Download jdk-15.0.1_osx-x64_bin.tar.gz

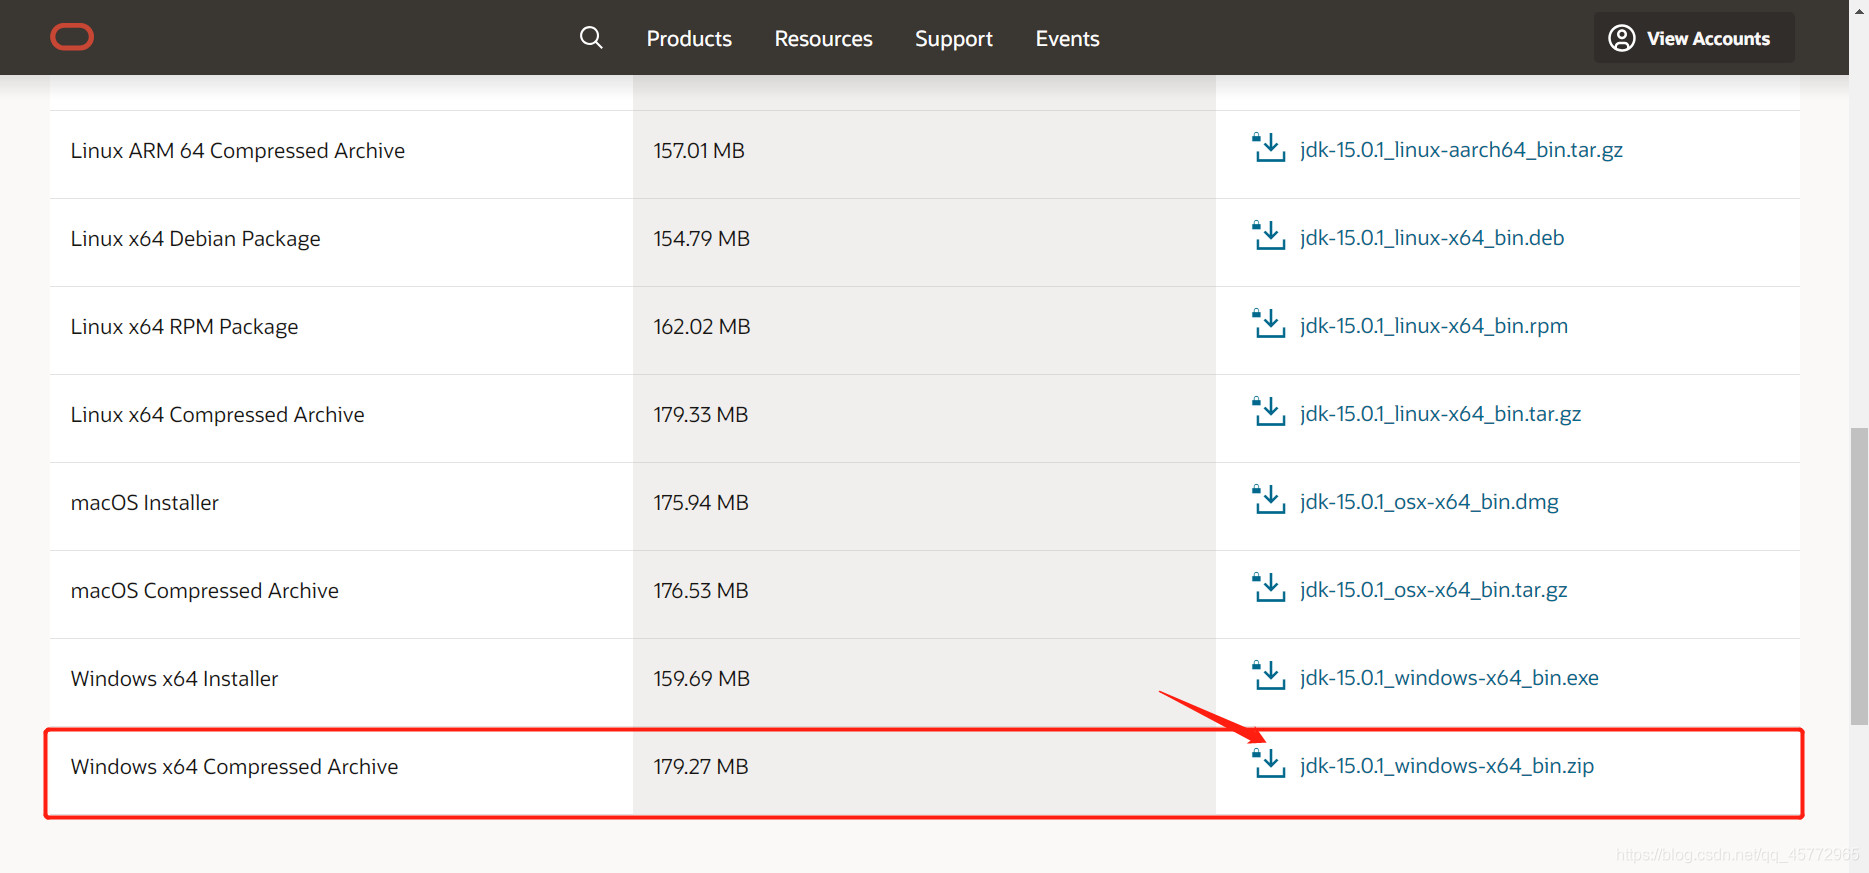pyautogui.click(x=1434, y=590)
